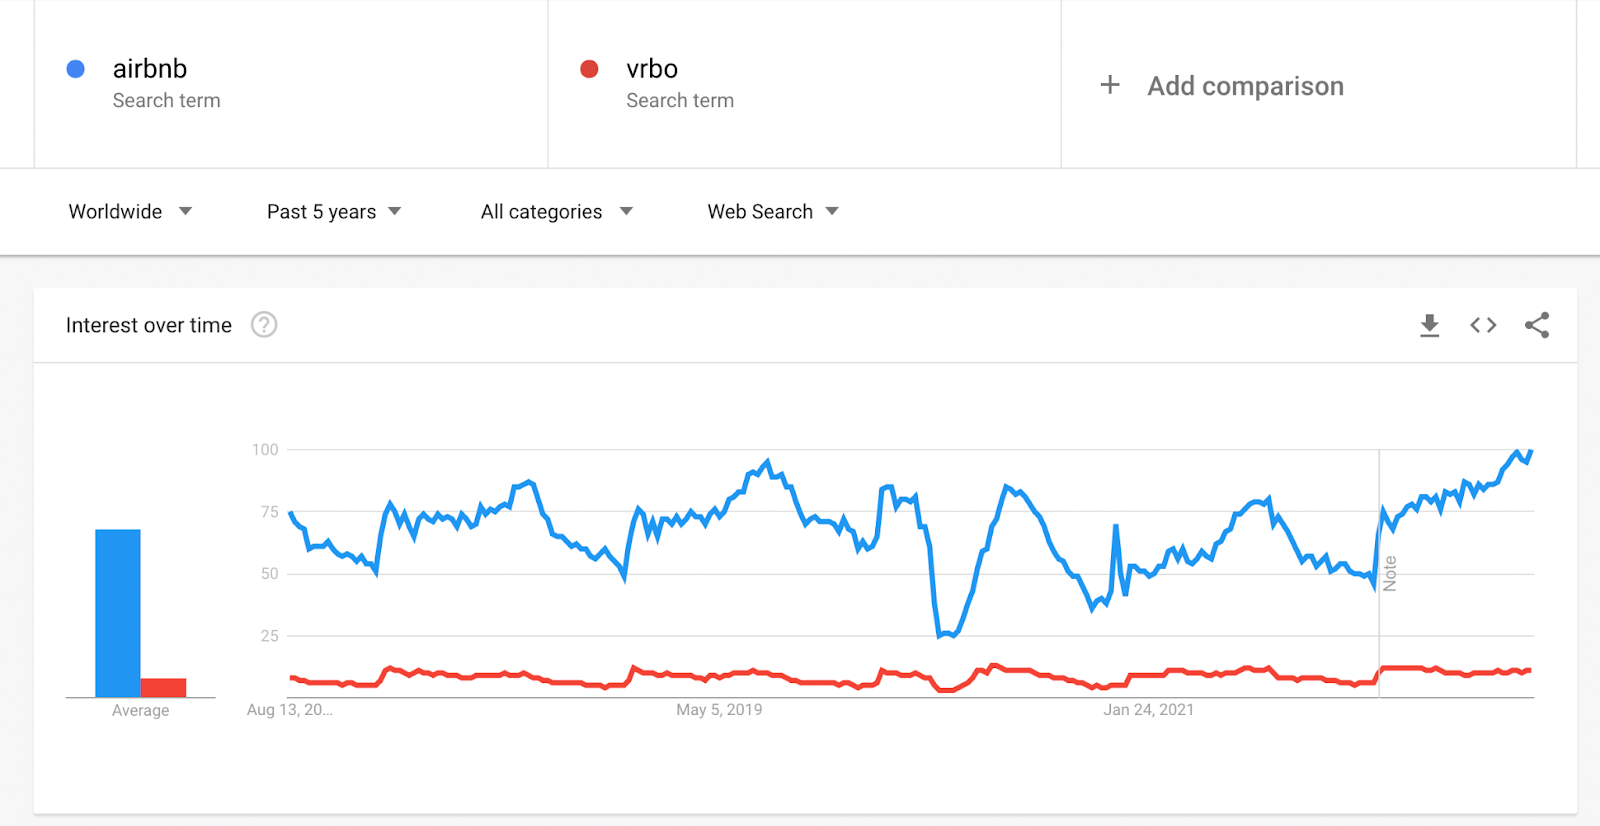Click the Note marker on the chart
This screenshot has width=1600, height=826.
(1389, 573)
